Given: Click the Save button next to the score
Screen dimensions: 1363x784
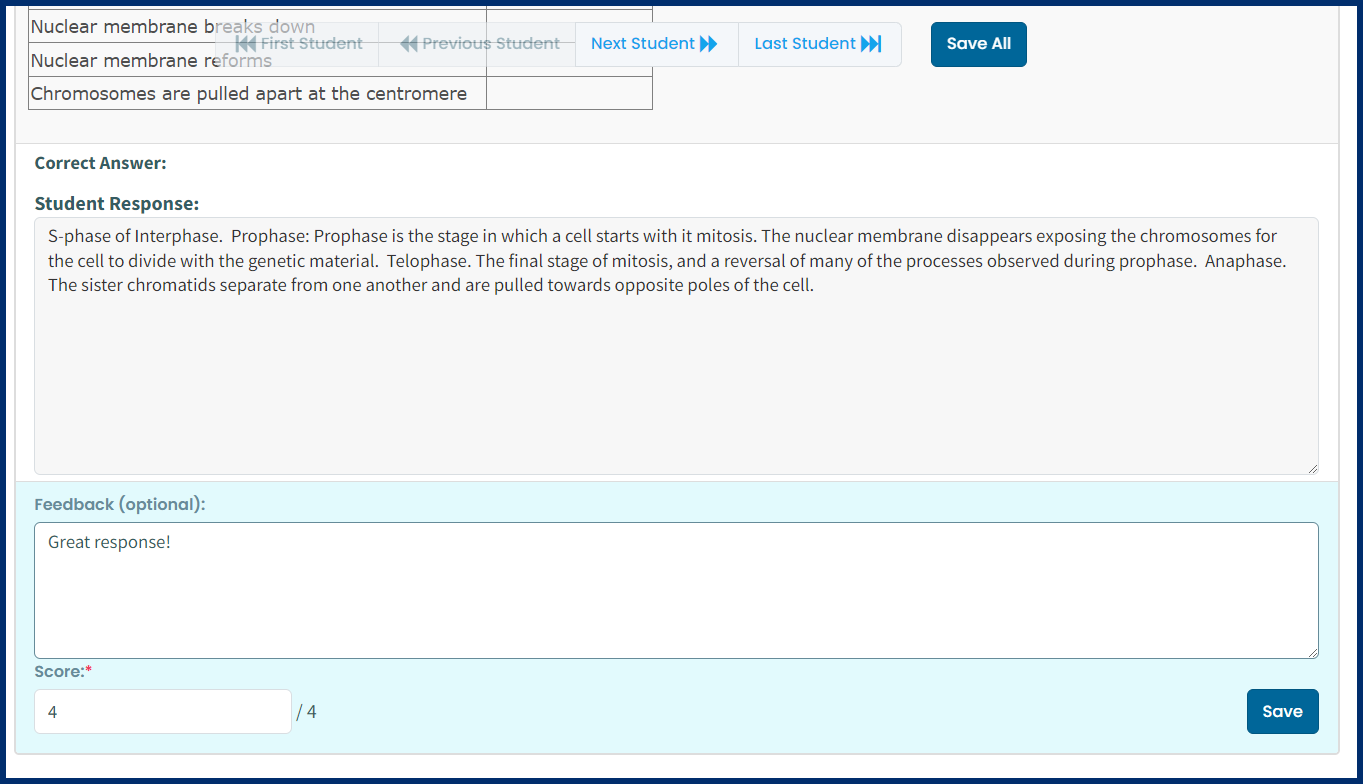Looking at the screenshot, I should [1282, 711].
